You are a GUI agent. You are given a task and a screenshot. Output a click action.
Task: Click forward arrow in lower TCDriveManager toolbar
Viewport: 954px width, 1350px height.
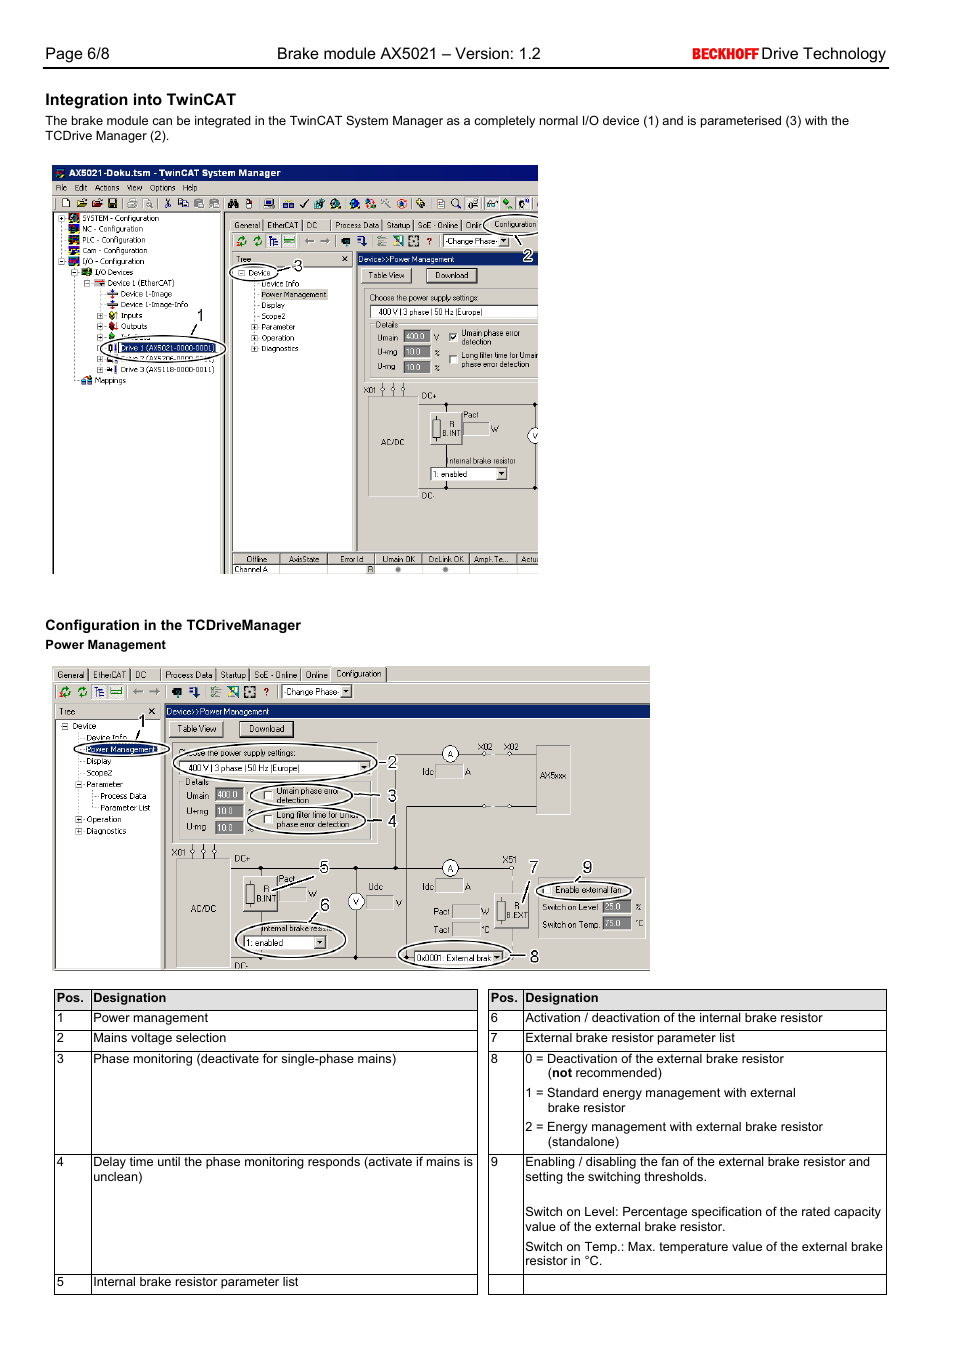[154, 692]
